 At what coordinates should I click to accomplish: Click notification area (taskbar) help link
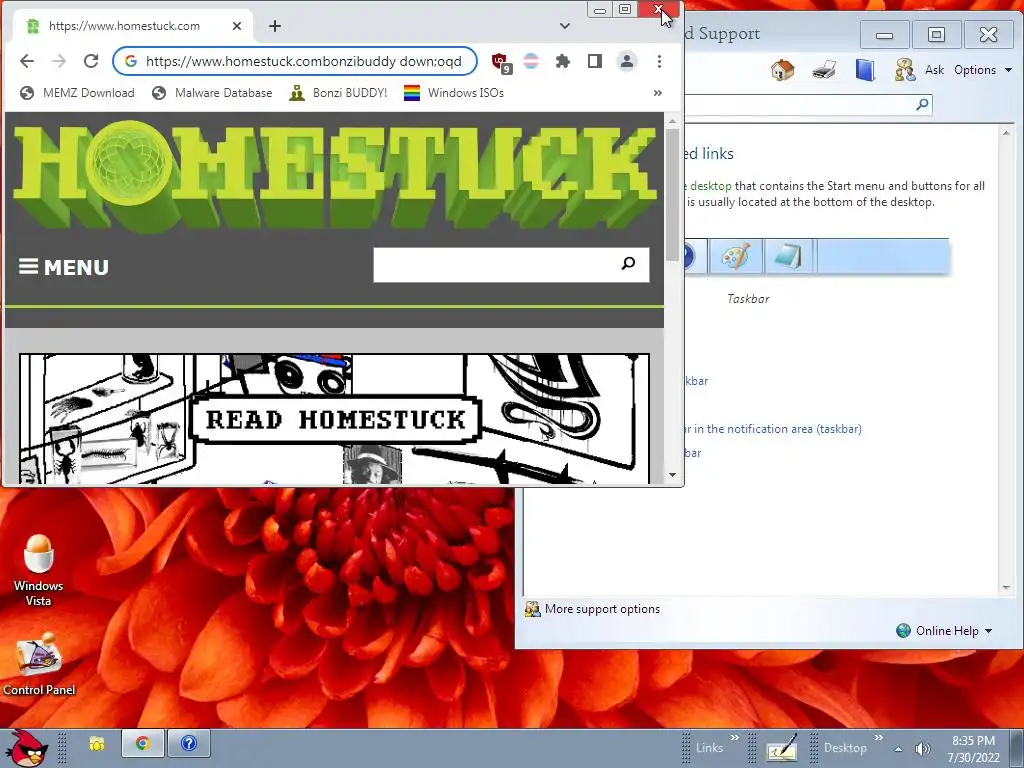click(771, 429)
